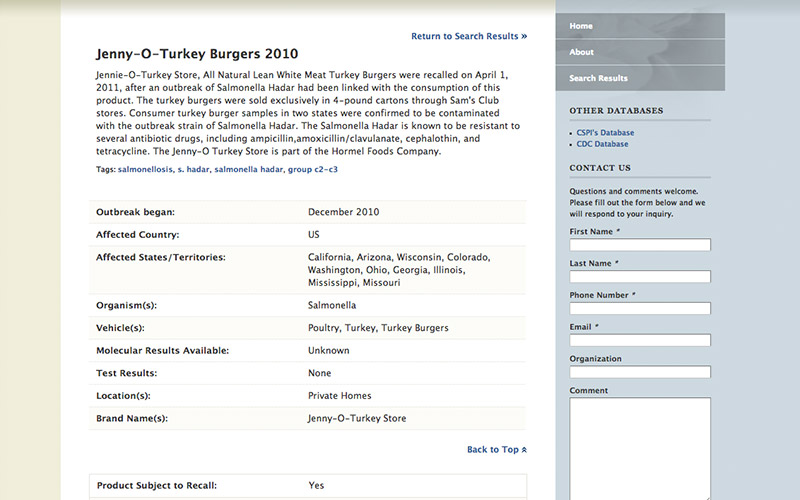Jump Back to Top link
This screenshot has height=500, width=800.
coord(492,450)
